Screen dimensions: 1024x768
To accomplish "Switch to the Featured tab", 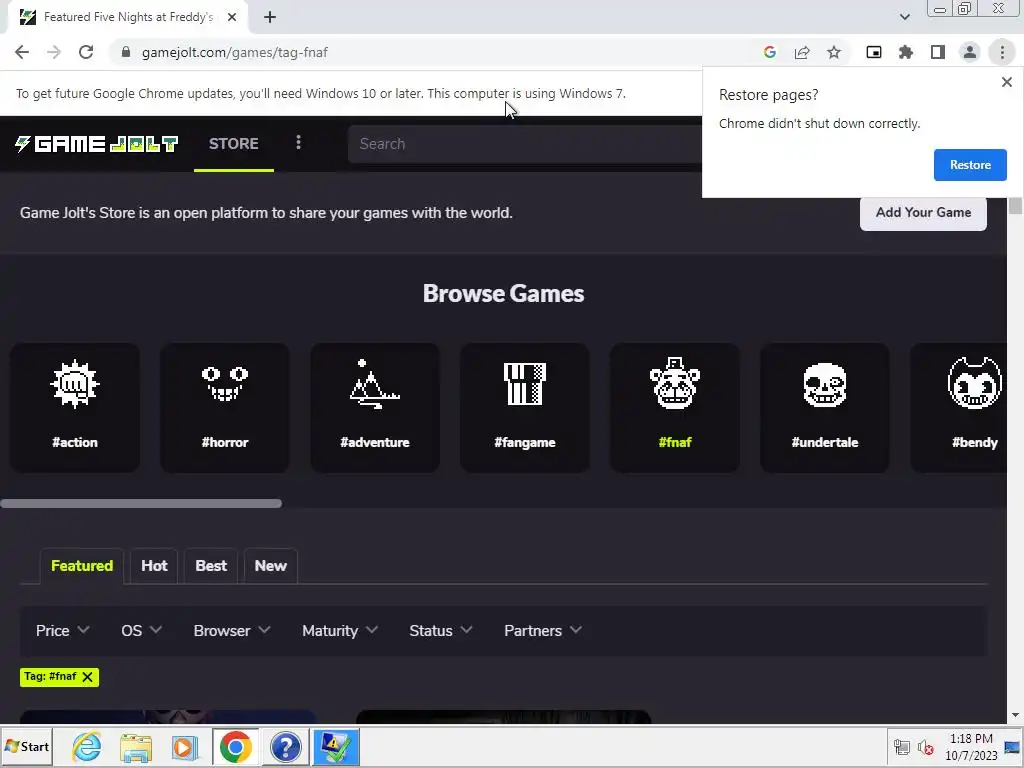I will [x=82, y=566].
